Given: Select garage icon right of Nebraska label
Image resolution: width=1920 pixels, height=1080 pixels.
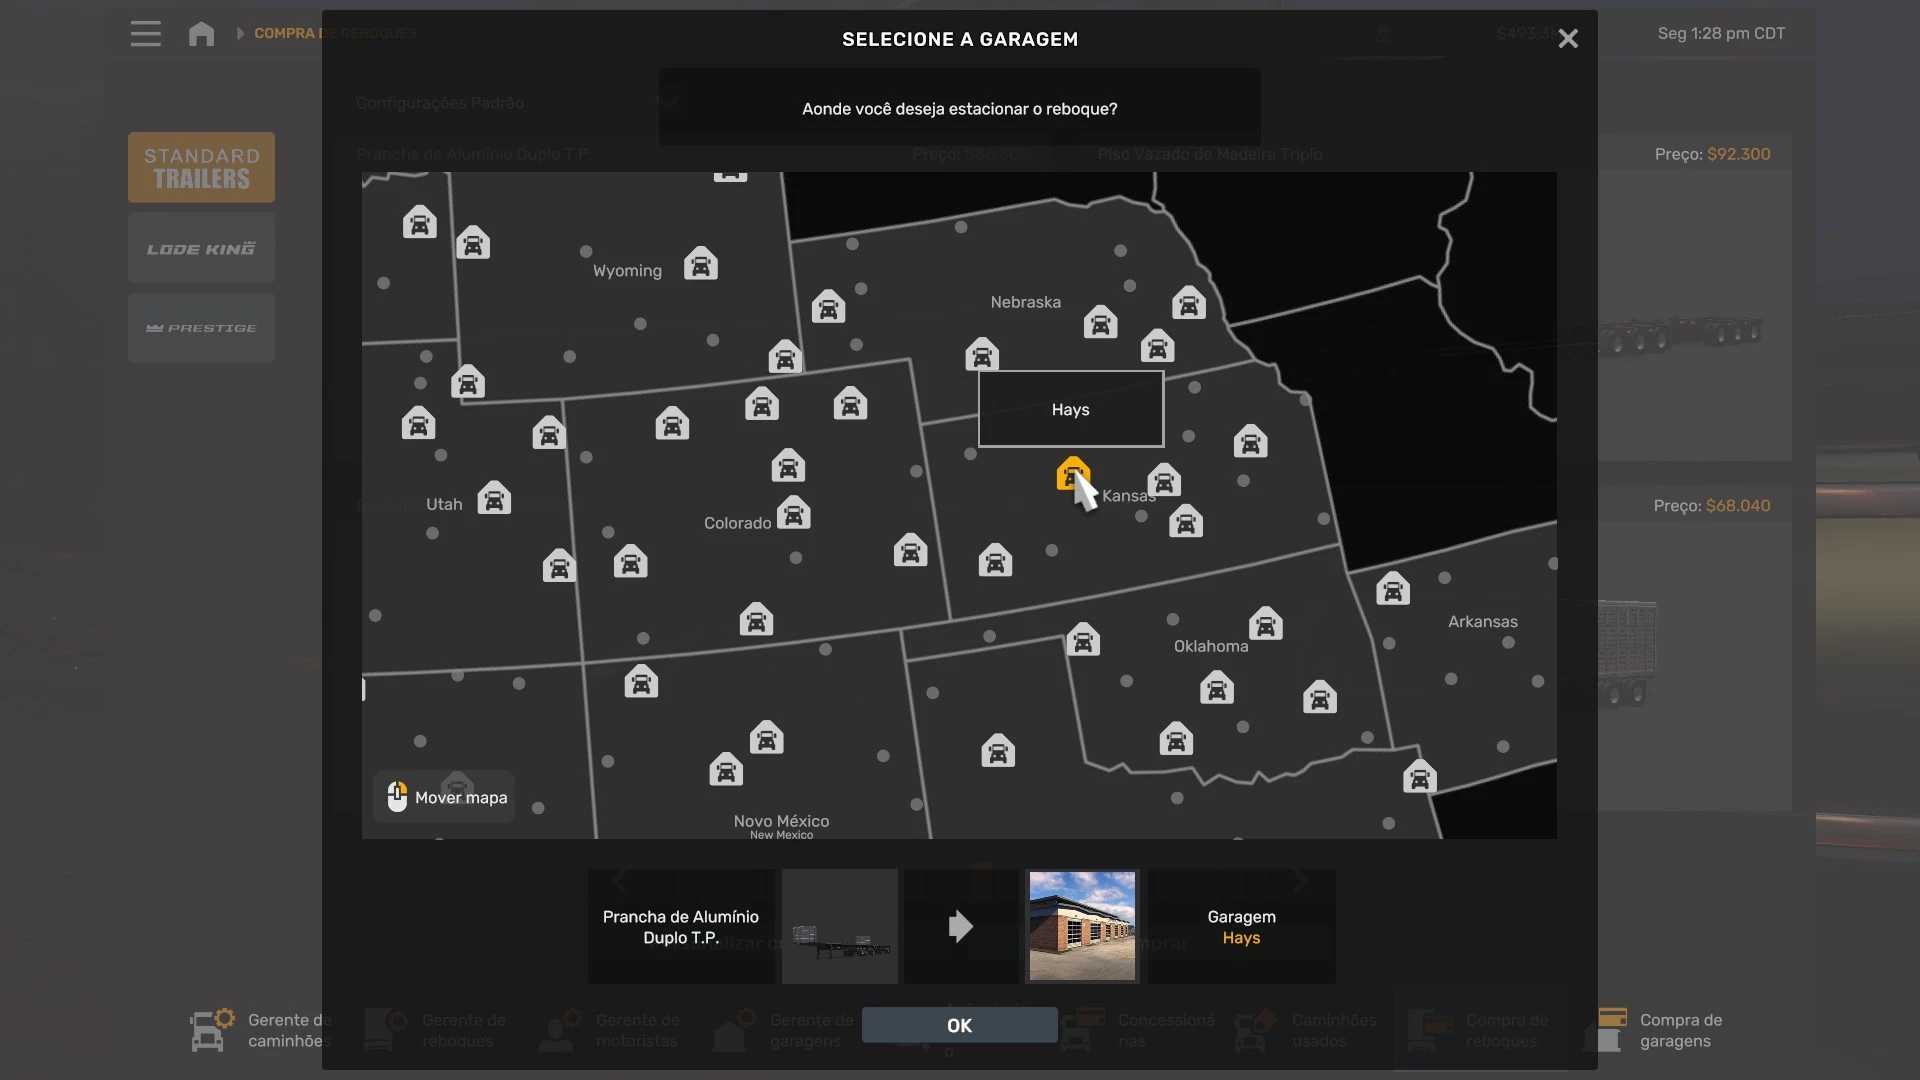Looking at the screenshot, I should click(1100, 322).
